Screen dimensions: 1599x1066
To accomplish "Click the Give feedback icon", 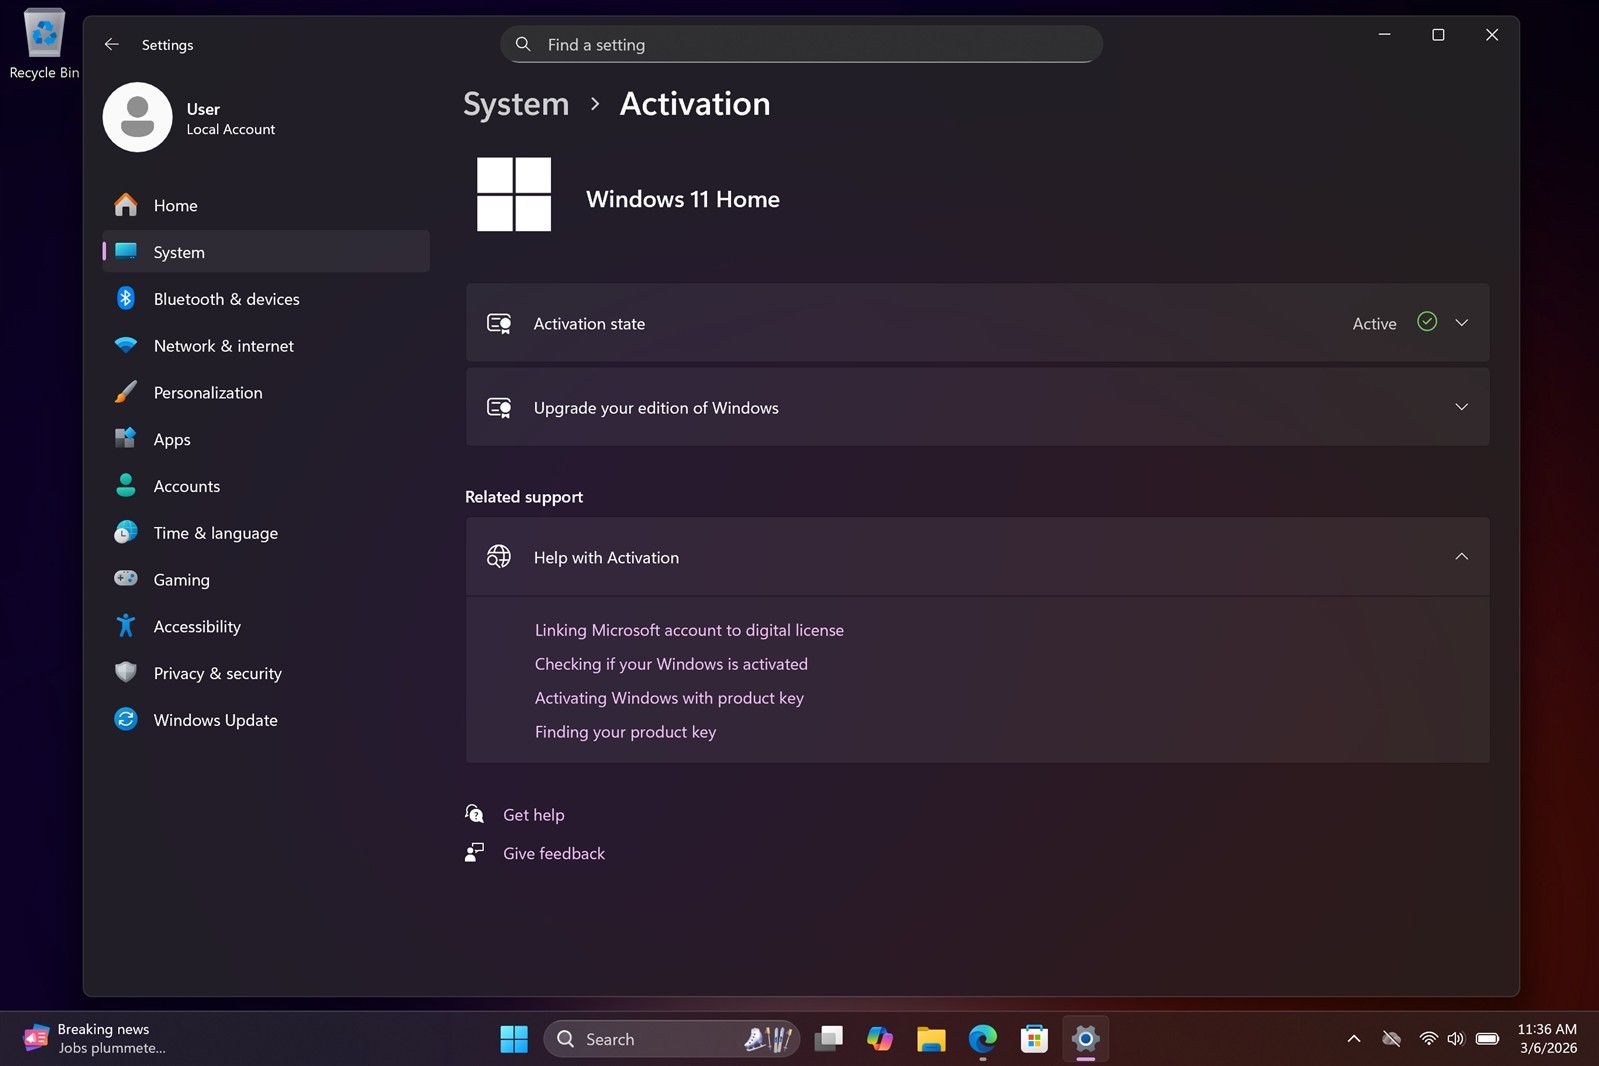I will (x=475, y=852).
